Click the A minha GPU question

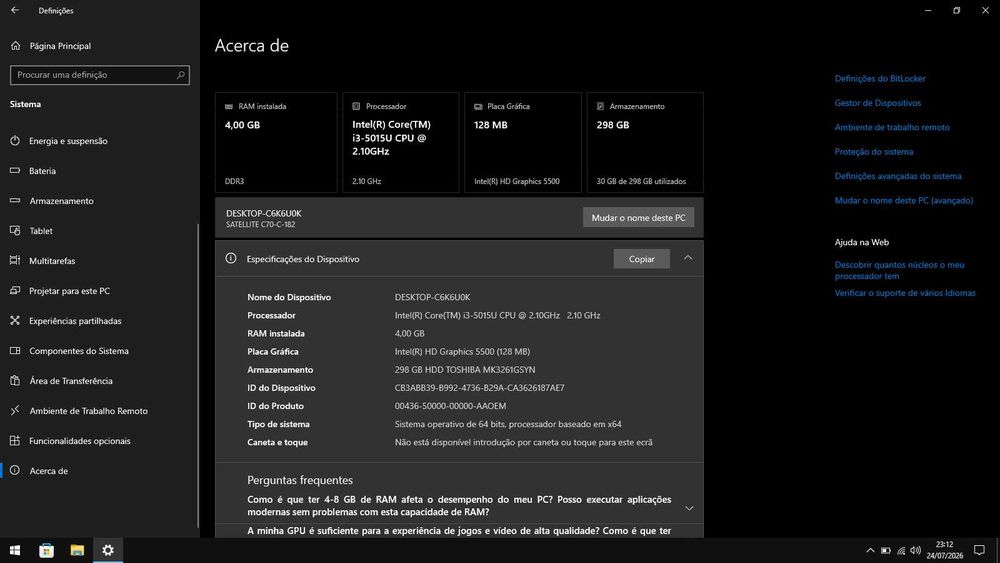coord(459,531)
